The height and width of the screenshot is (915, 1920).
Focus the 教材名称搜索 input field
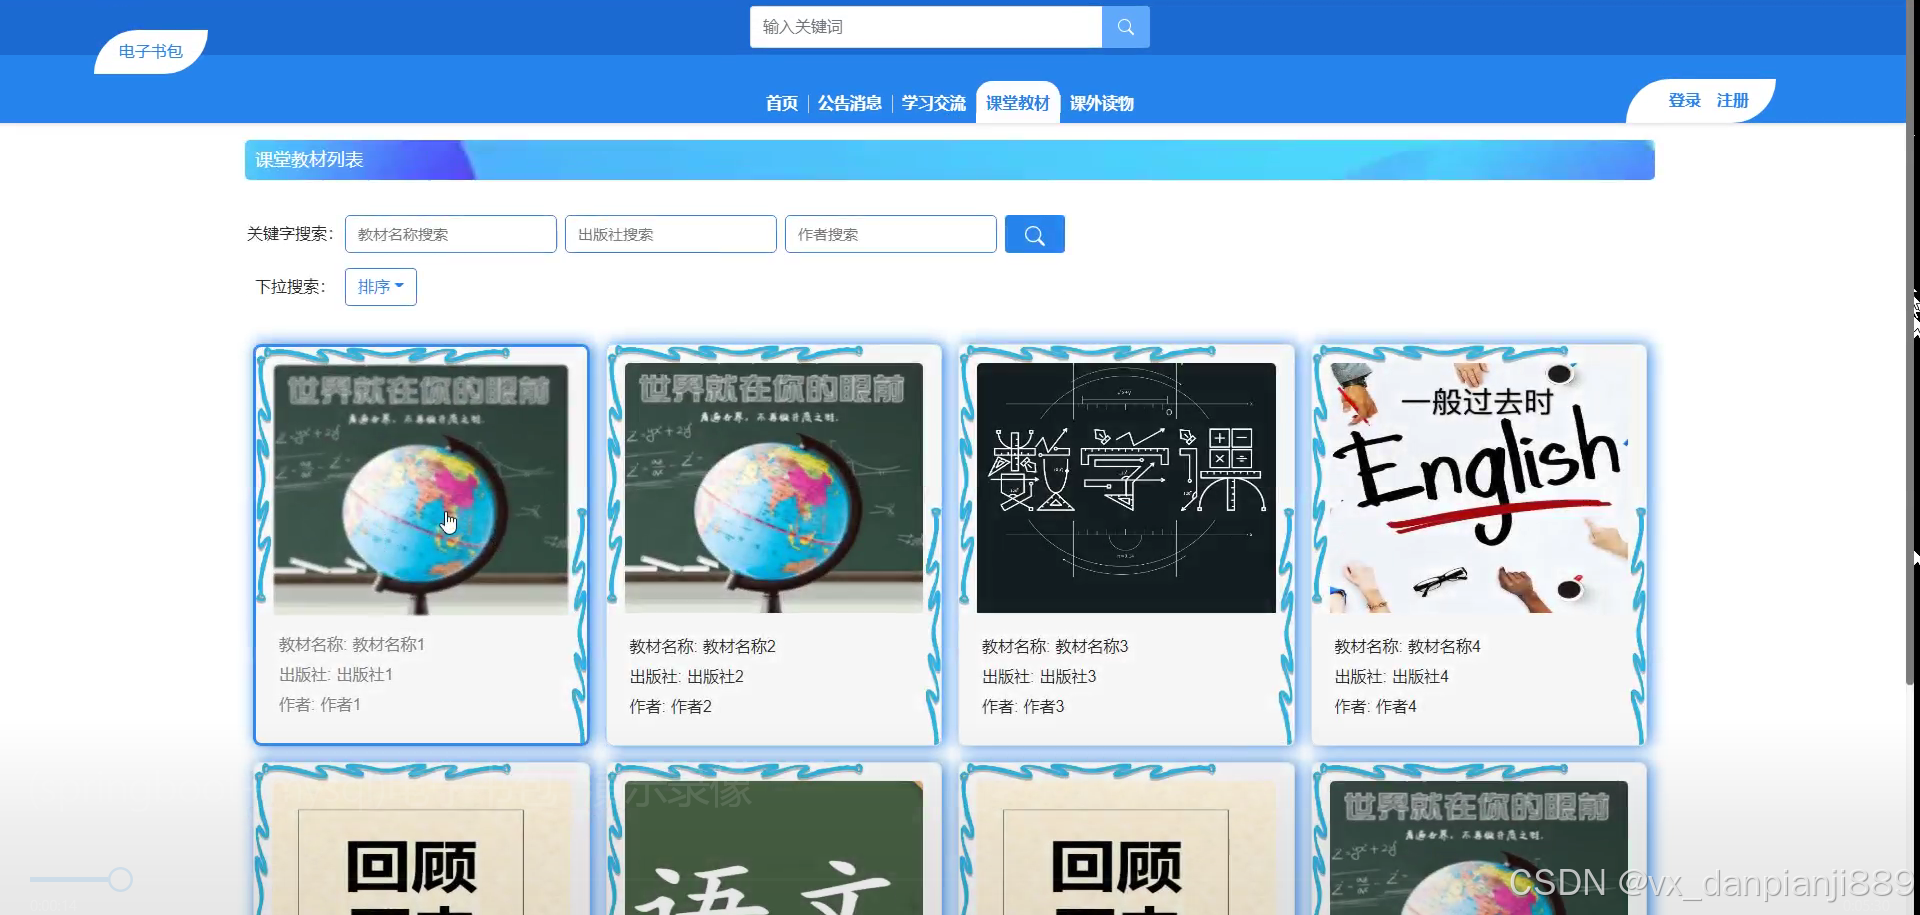(x=451, y=234)
